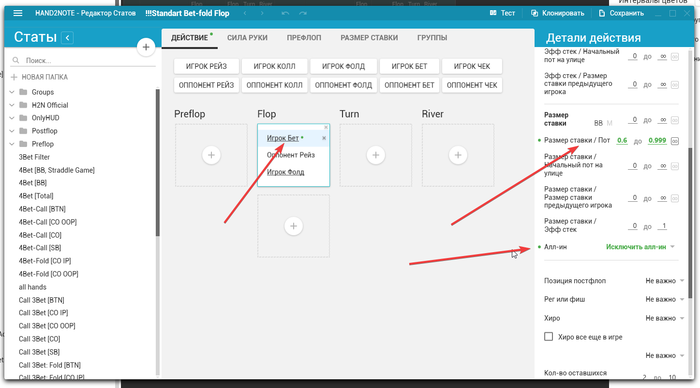Open the Call 3Bet [SB] stat
Viewport: 700px width, 388px height.
coord(39,352)
